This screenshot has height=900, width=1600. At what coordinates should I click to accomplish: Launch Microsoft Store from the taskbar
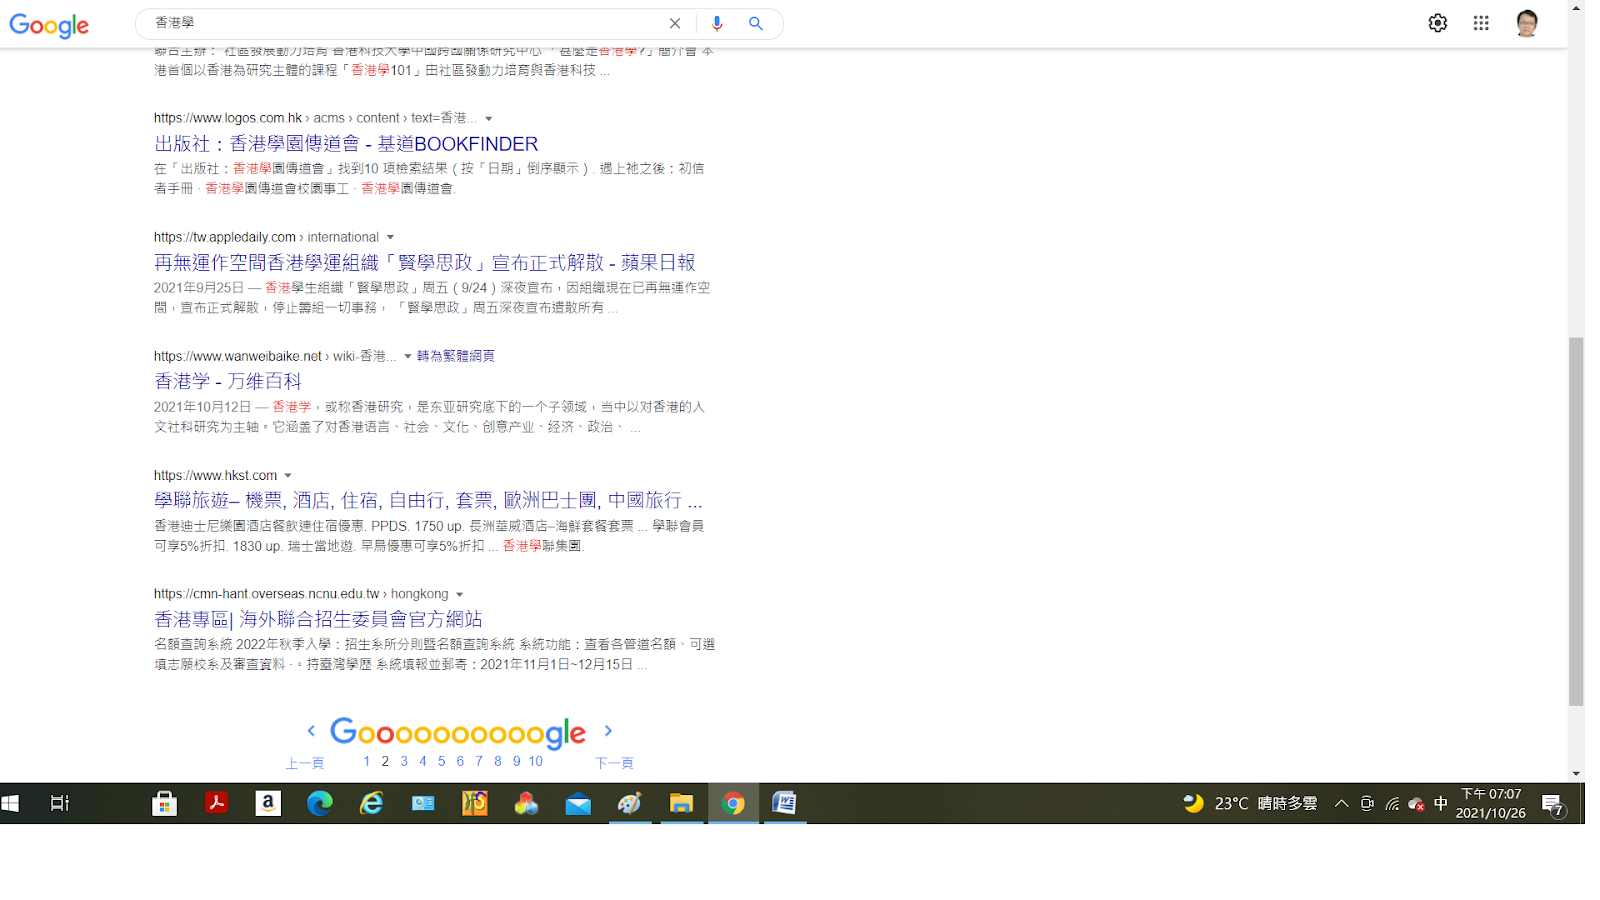[x=164, y=803]
